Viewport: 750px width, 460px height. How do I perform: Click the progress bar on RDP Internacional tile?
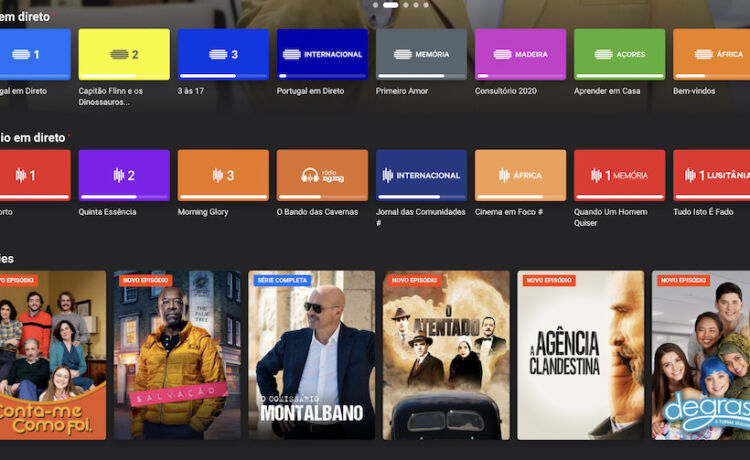tap(421, 197)
